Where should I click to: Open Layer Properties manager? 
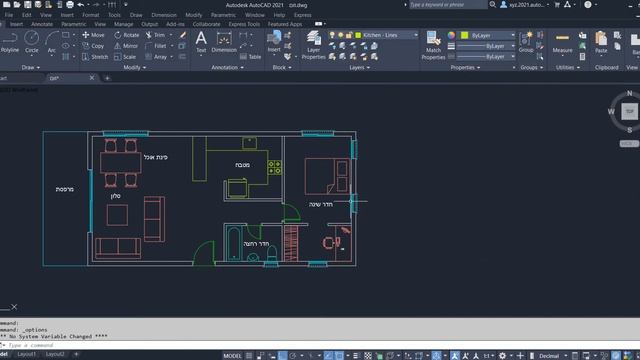(313, 45)
